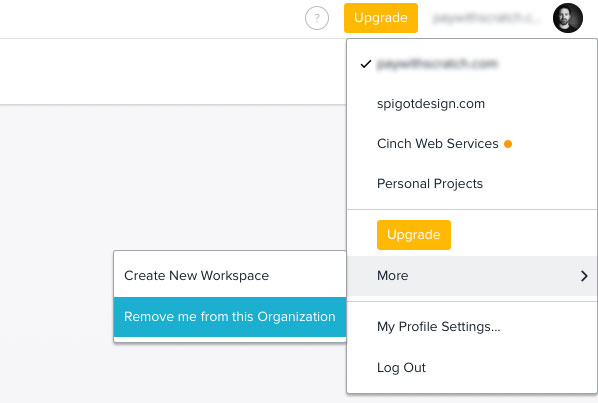
Task: Open My Profile Settings...
Action: pyautogui.click(x=472, y=327)
